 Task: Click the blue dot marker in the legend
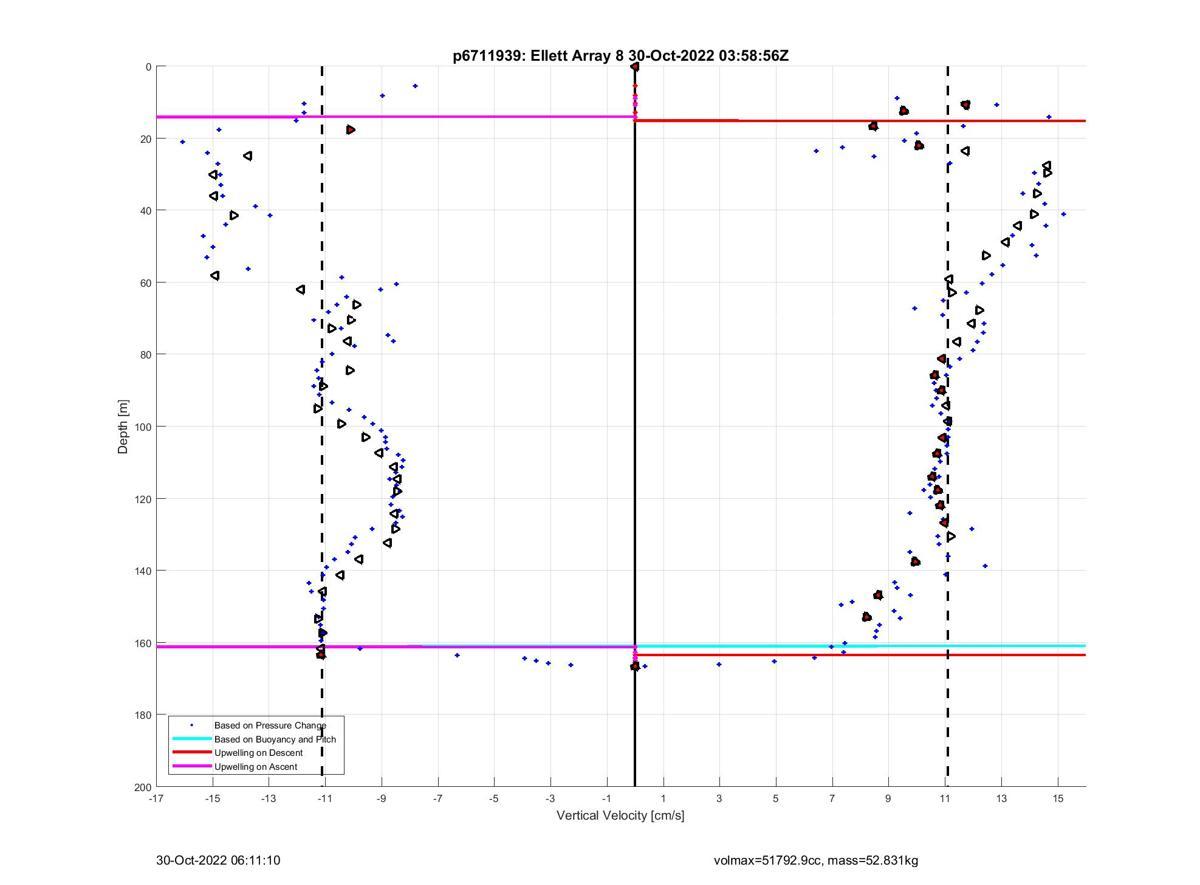click(192, 724)
